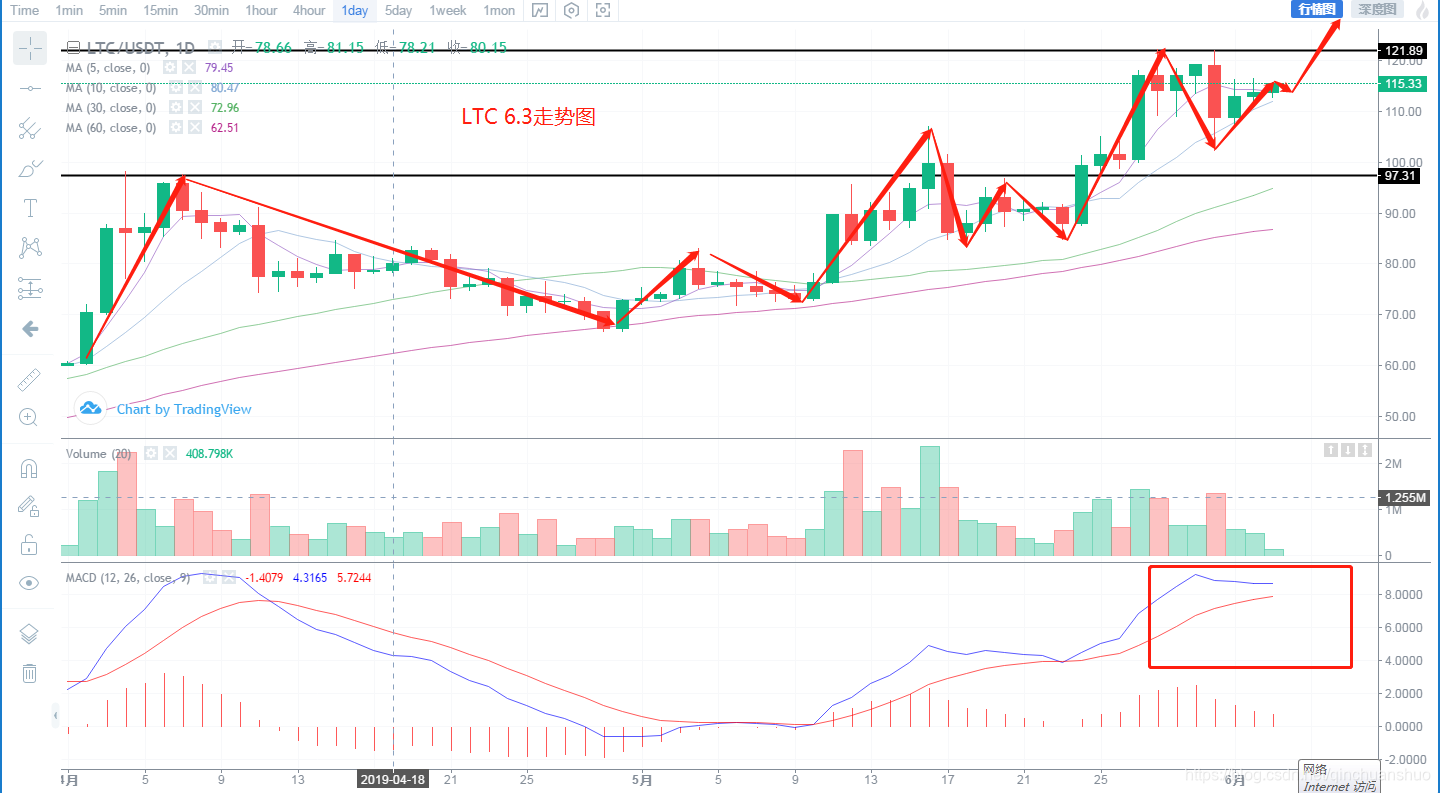Viewport: 1440px width, 793px height.
Task: Open settings for MA (30, close, 0)
Action: (175, 107)
